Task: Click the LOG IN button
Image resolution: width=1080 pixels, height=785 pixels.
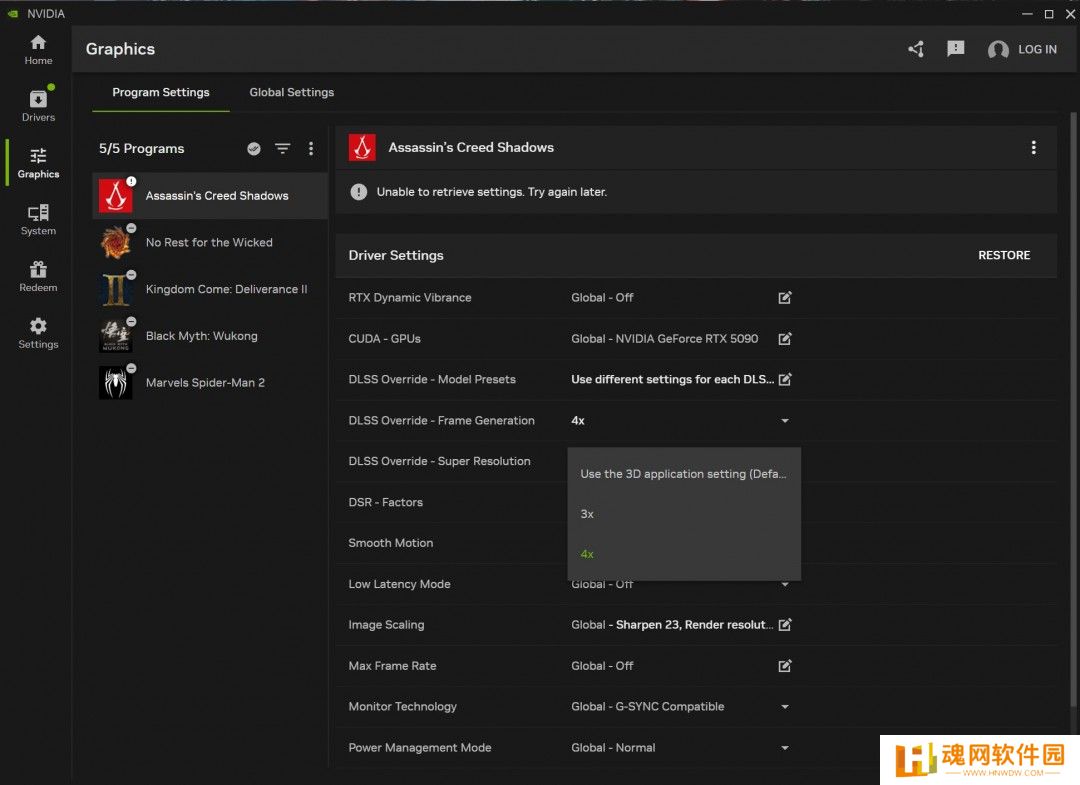Action: point(1037,50)
